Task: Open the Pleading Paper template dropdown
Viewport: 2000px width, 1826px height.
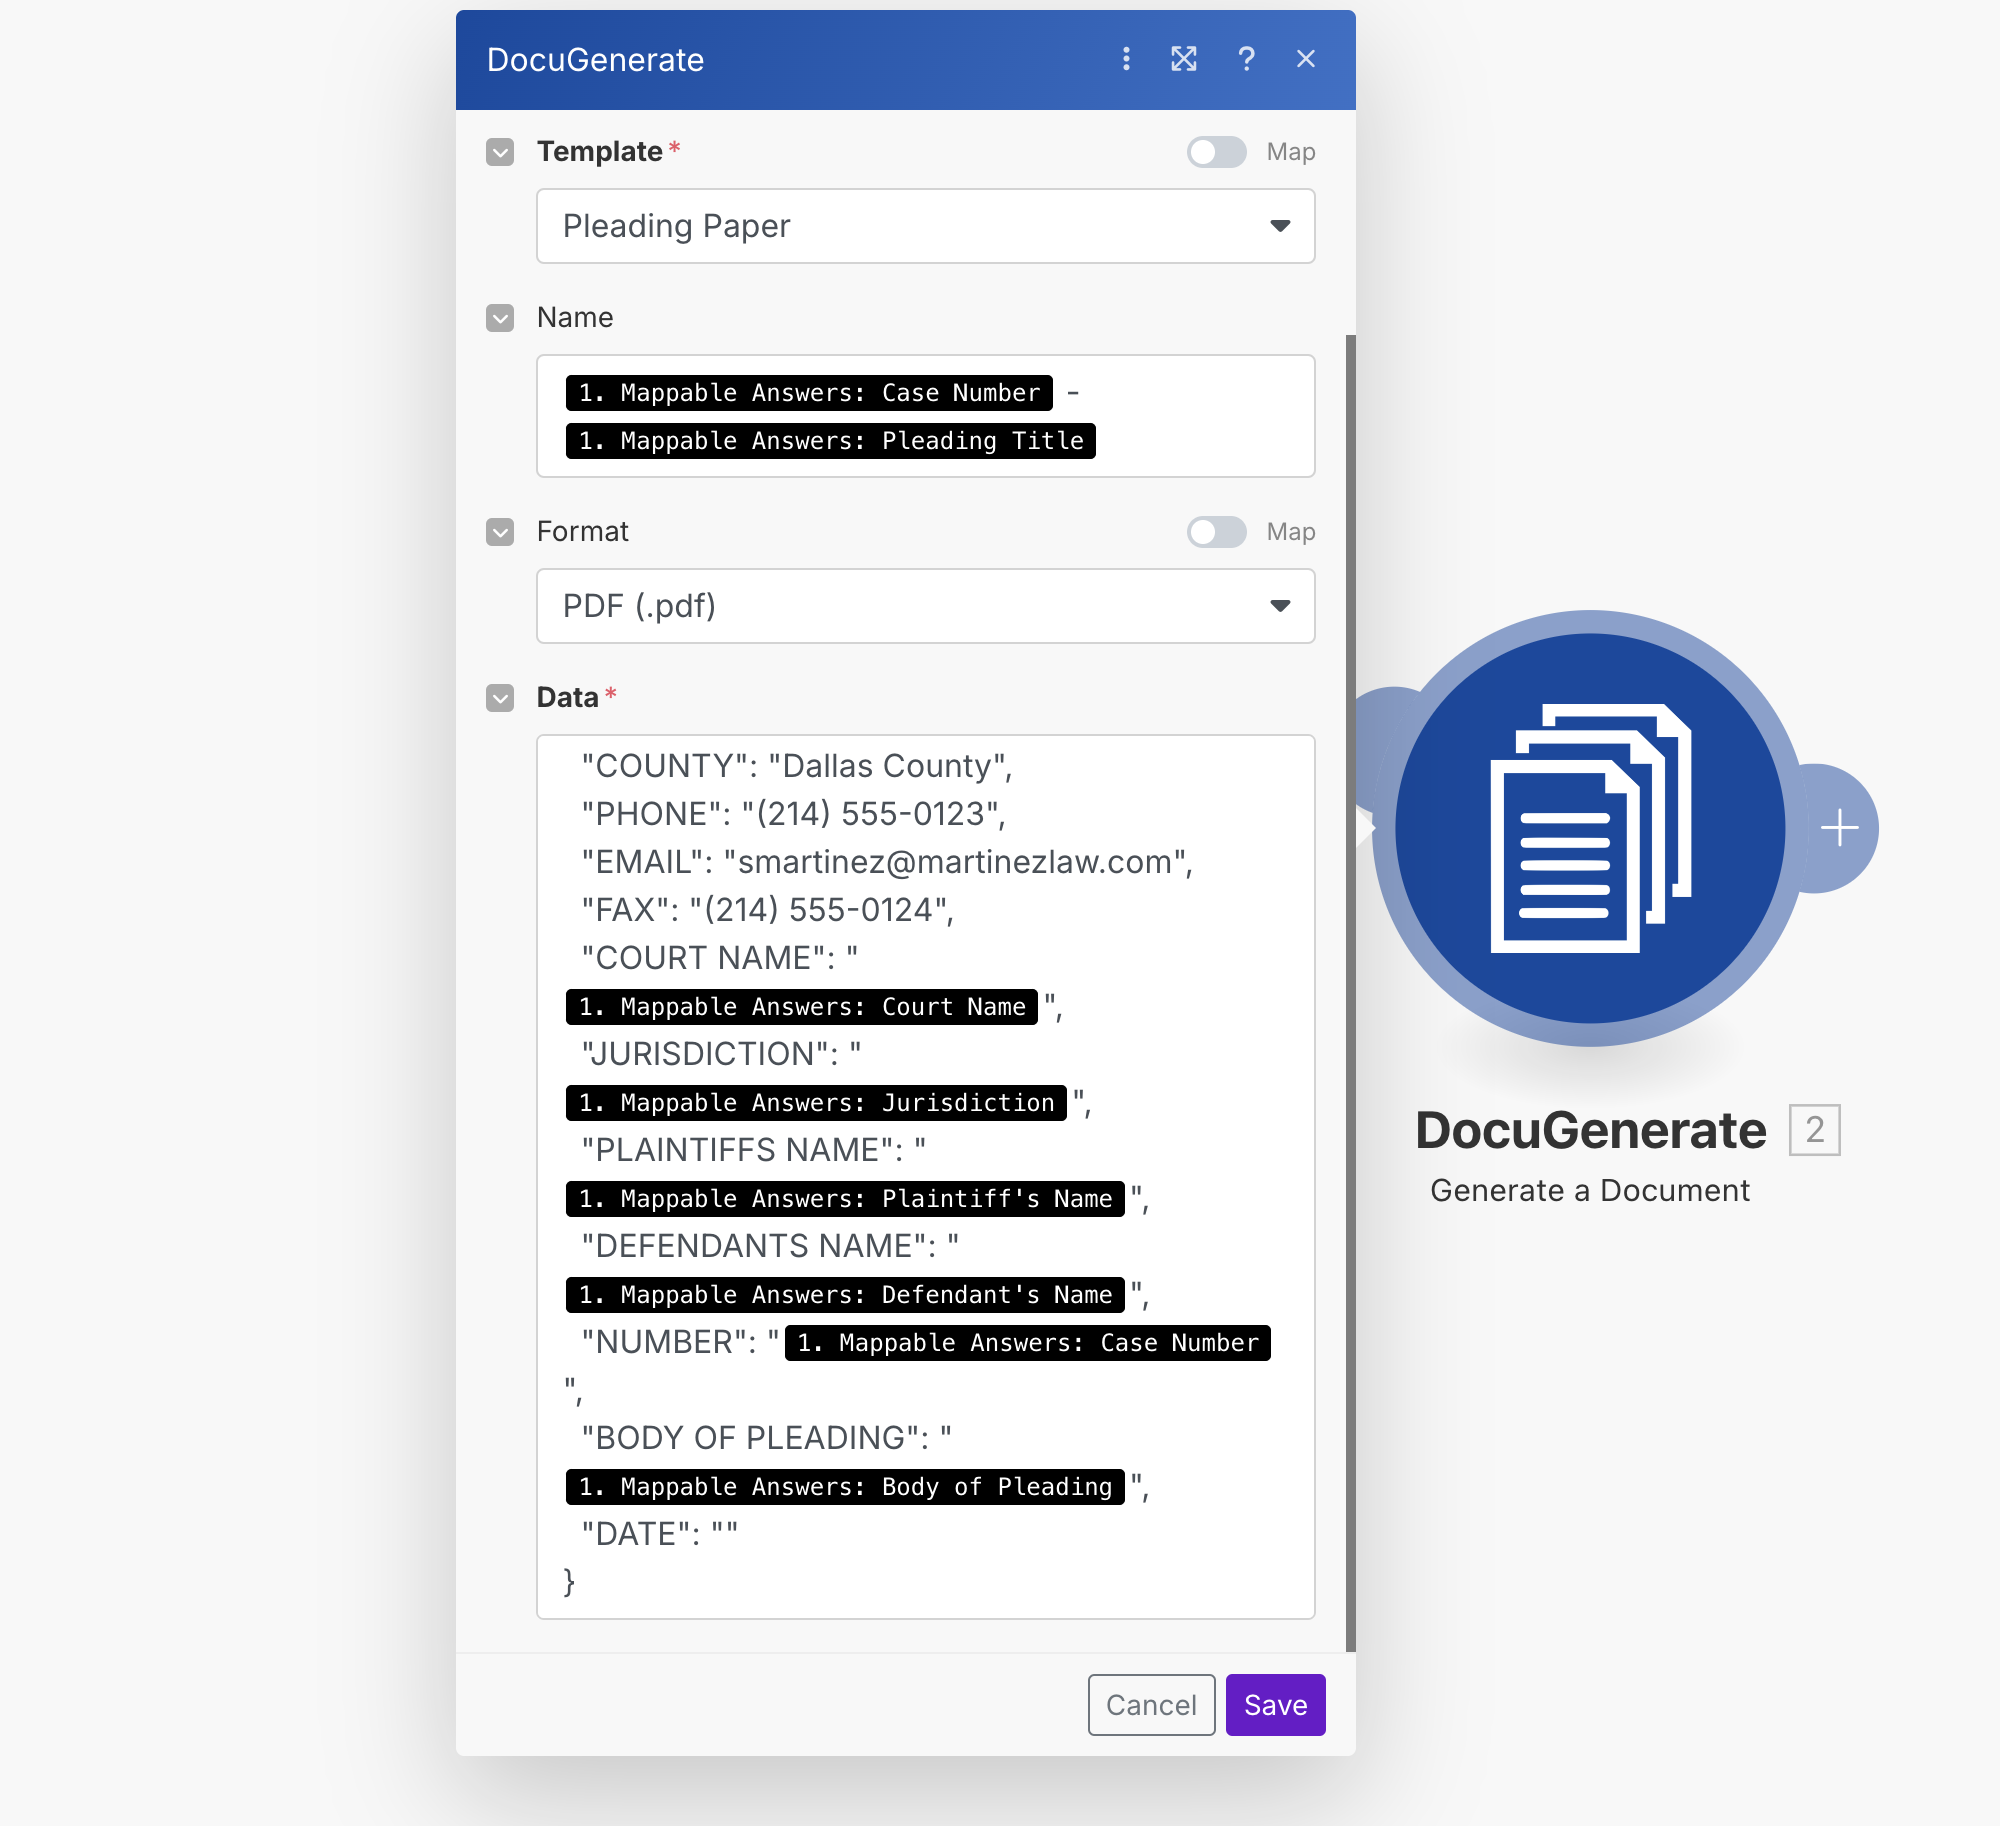Action: 925,226
